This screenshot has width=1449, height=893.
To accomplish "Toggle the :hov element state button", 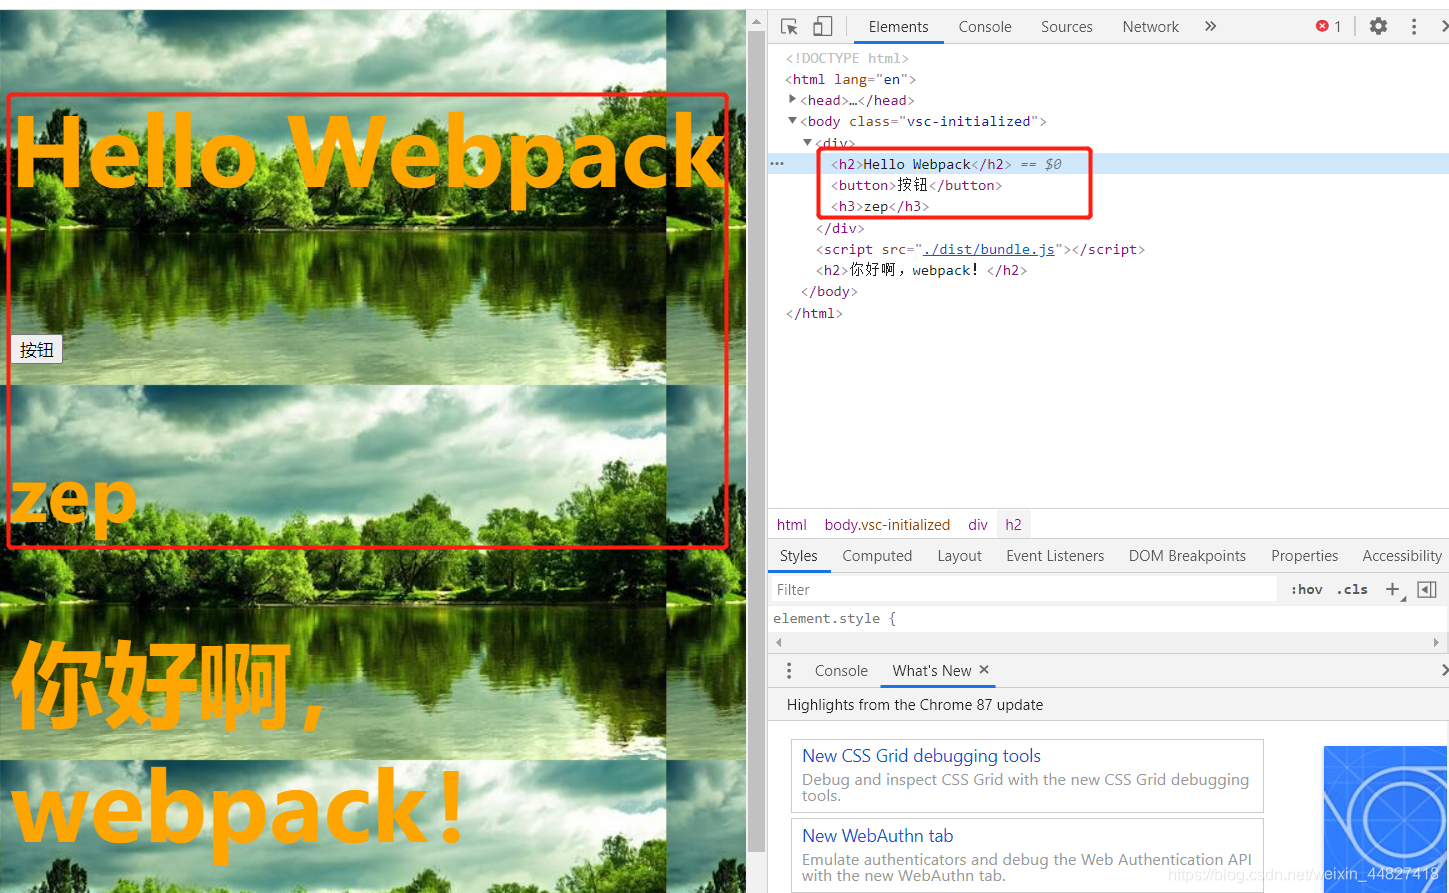I will coord(1306,589).
